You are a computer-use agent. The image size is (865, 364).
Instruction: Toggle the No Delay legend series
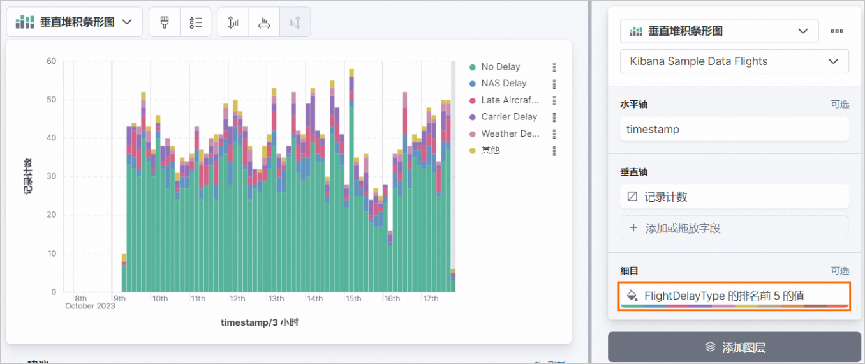(500, 67)
